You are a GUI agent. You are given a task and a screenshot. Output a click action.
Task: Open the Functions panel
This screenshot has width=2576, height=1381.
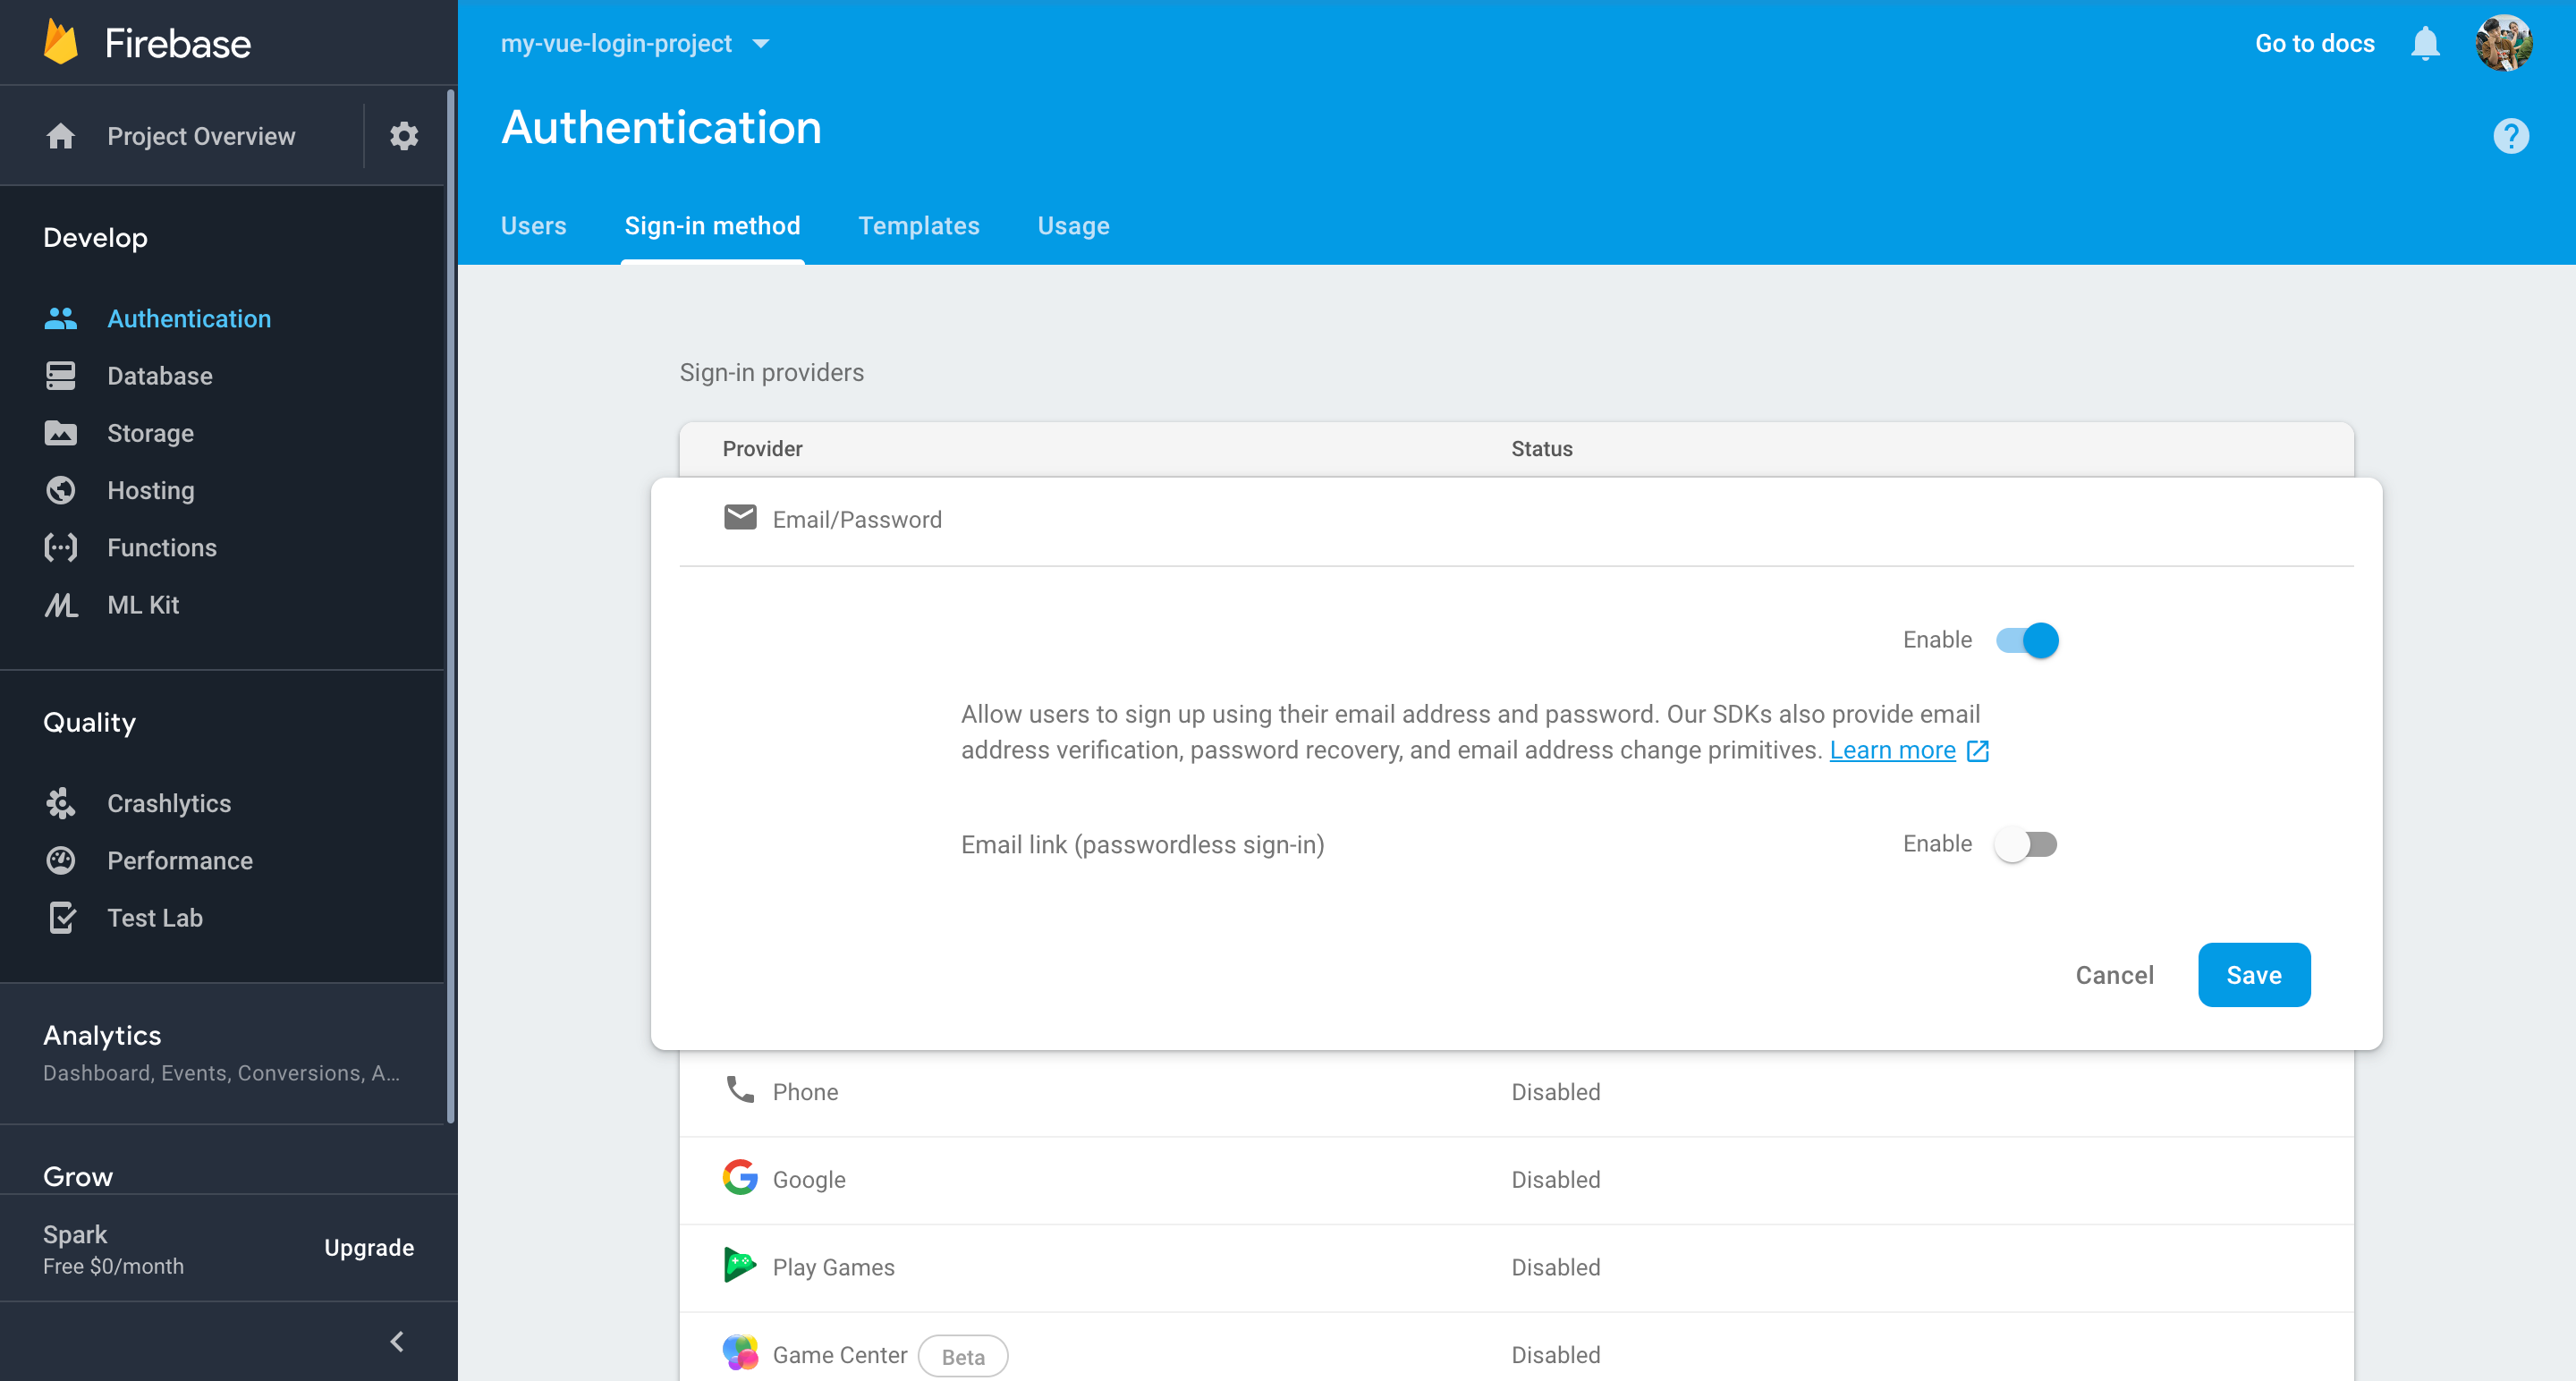pyautogui.click(x=162, y=547)
